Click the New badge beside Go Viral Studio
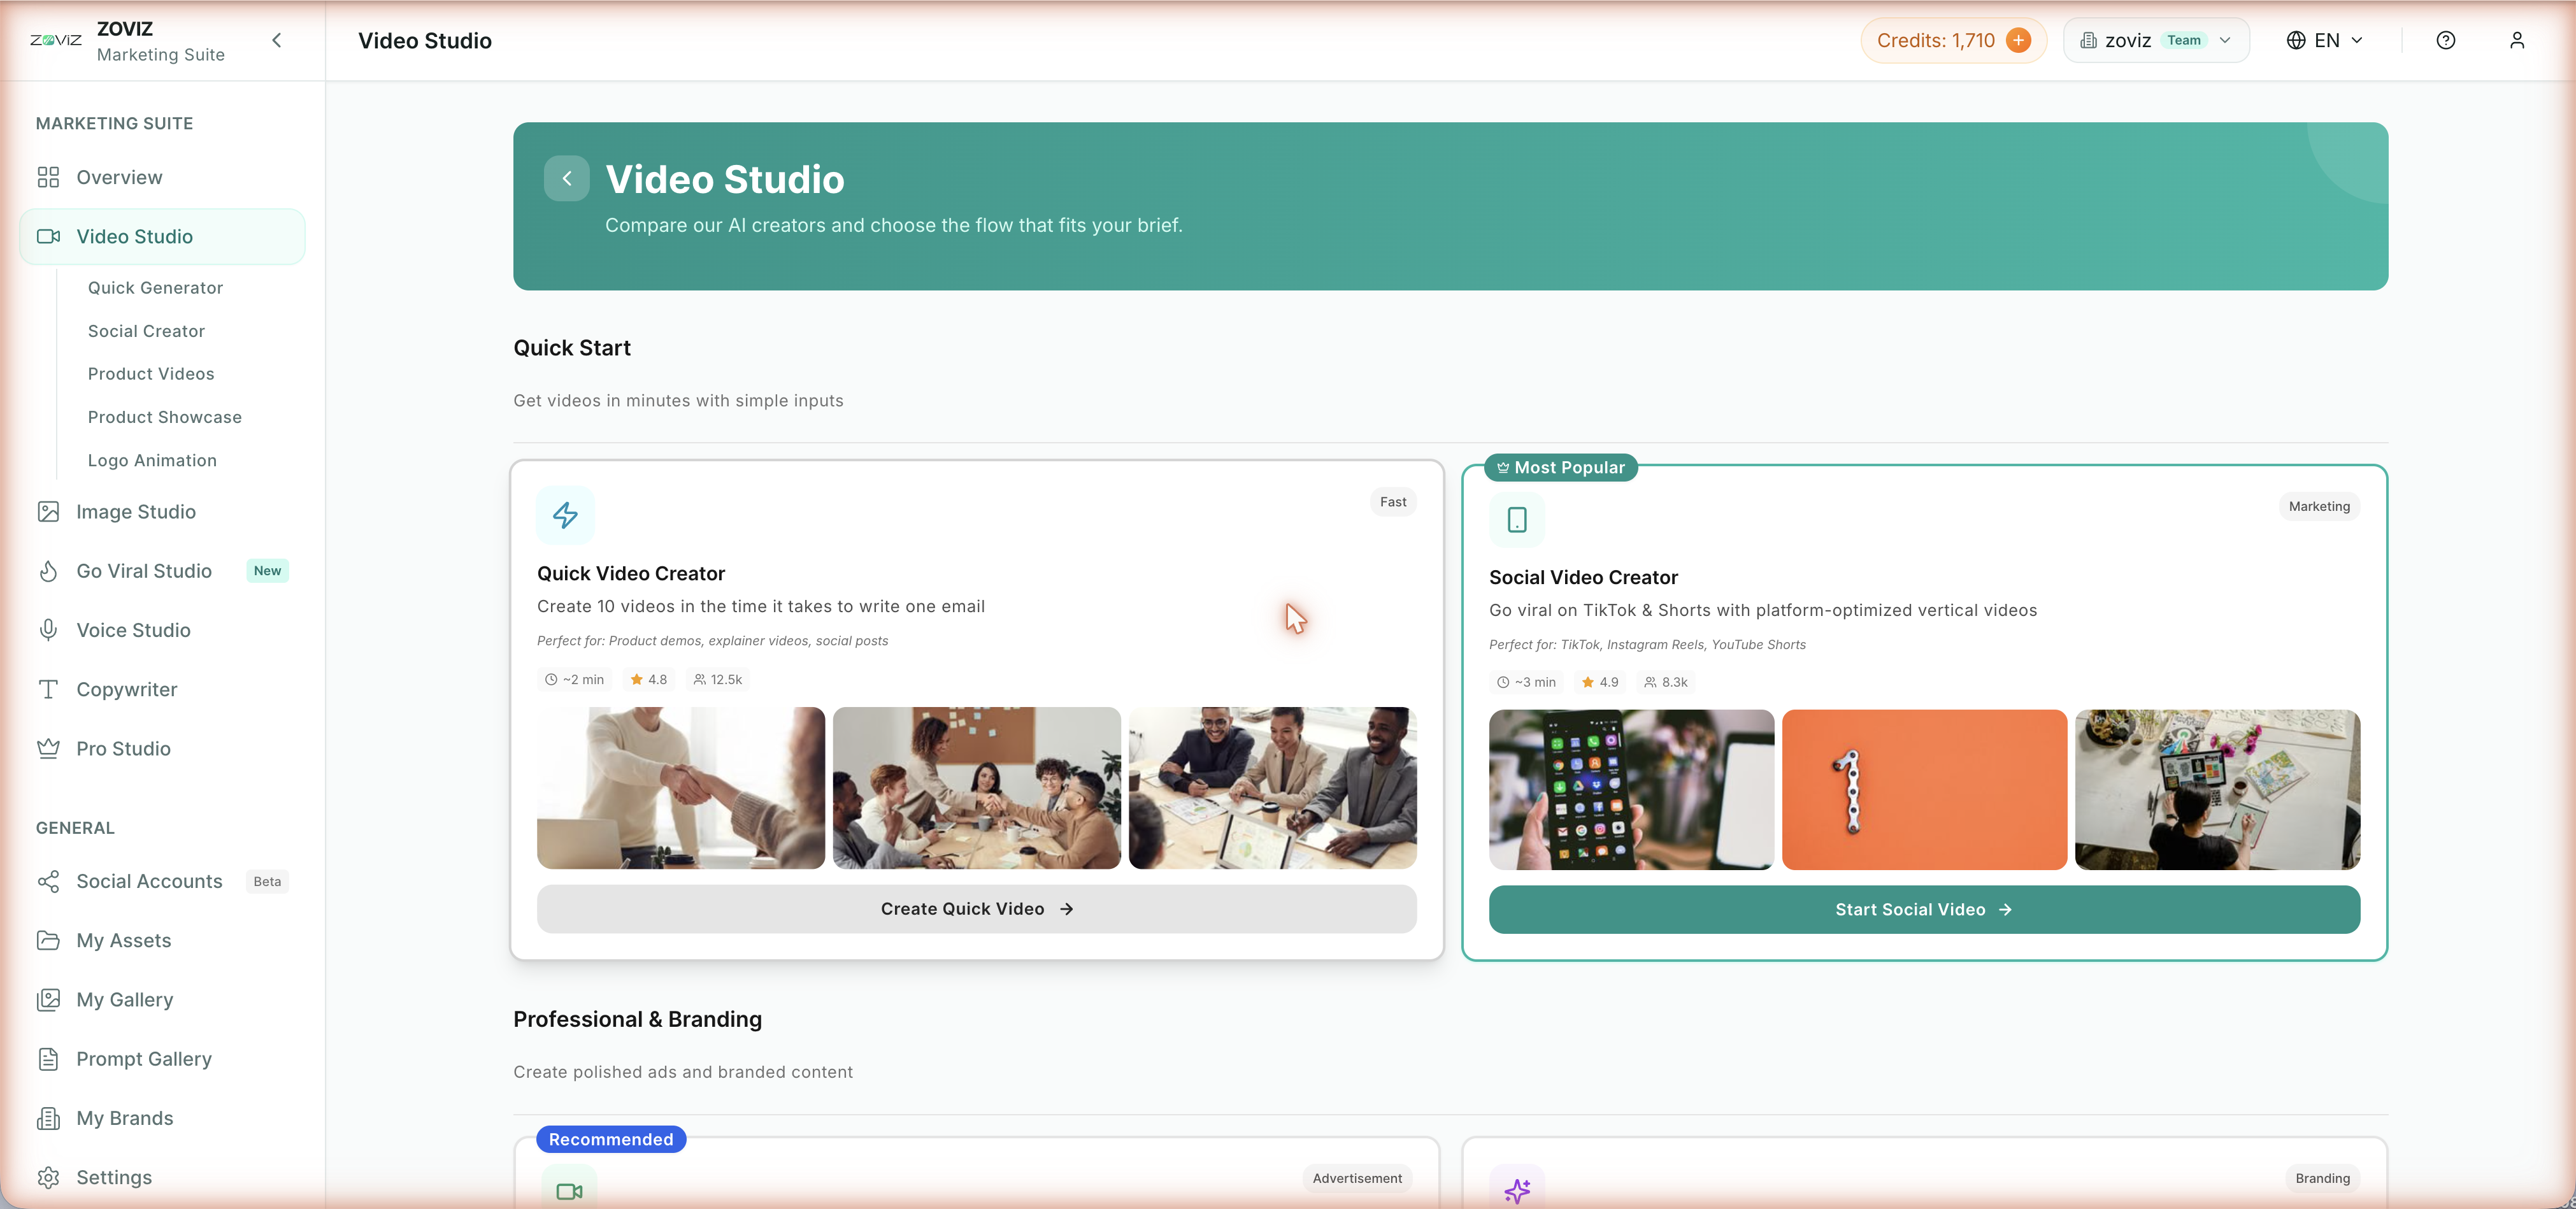 pos(267,570)
